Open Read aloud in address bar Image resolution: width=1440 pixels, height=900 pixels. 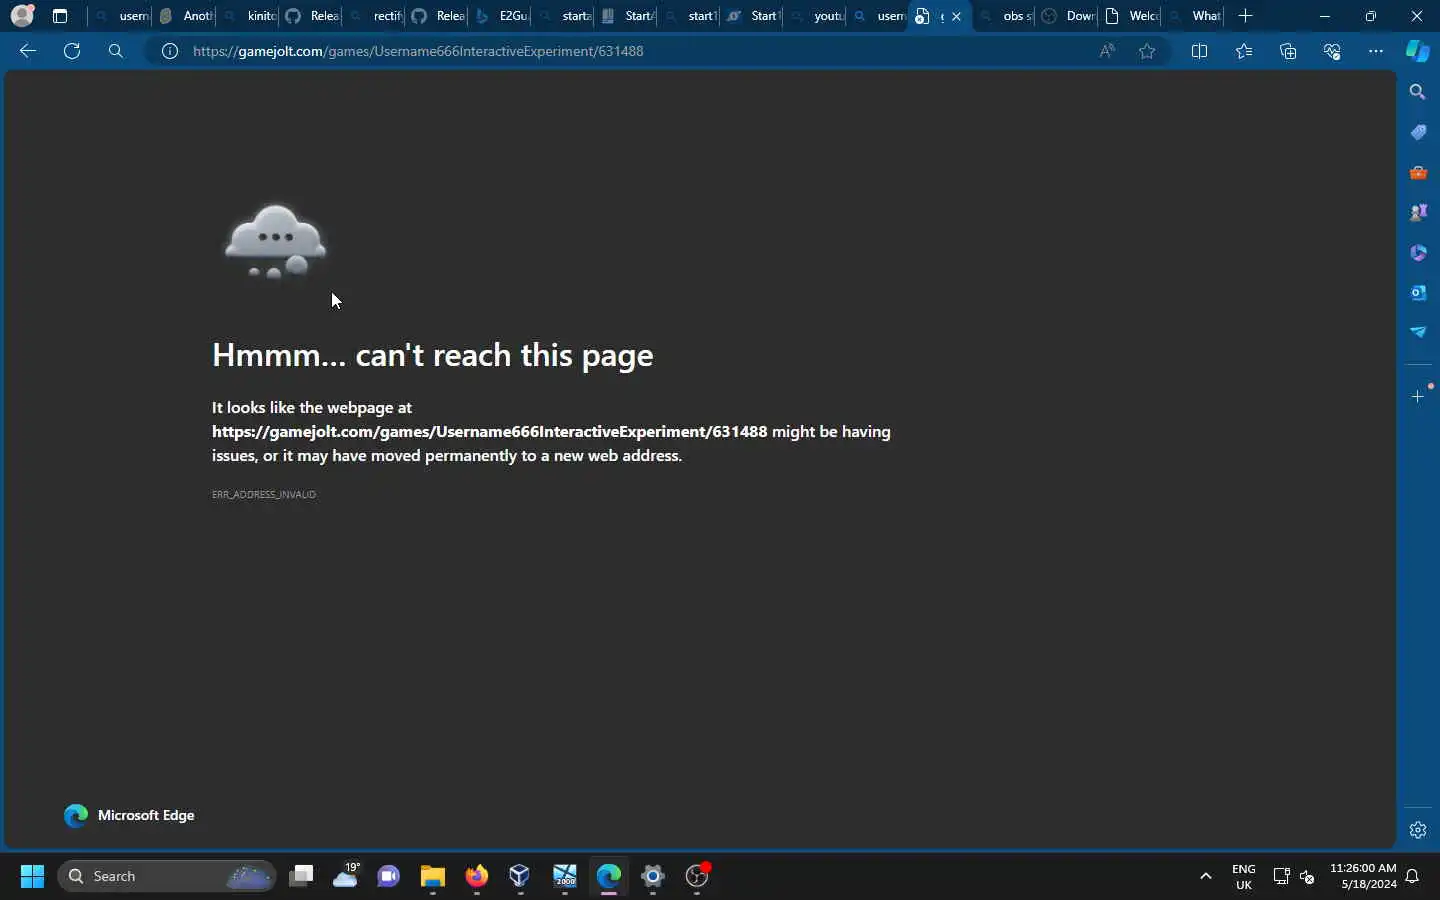pos(1107,51)
